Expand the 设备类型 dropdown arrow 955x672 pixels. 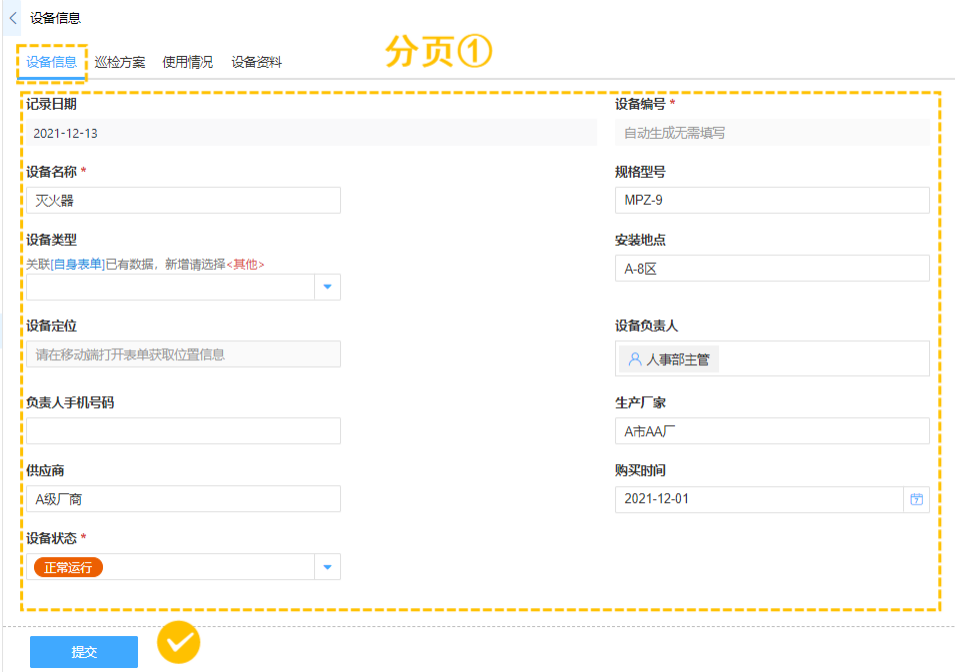[327, 288]
